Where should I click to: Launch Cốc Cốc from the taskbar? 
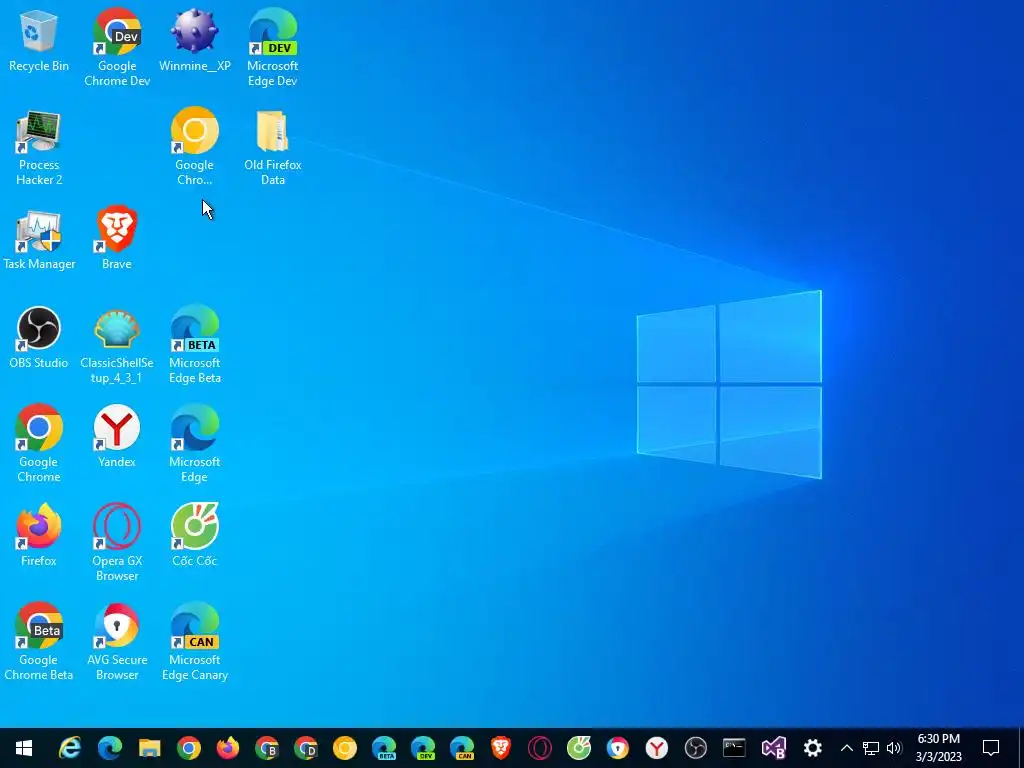(x=579, y=748)
